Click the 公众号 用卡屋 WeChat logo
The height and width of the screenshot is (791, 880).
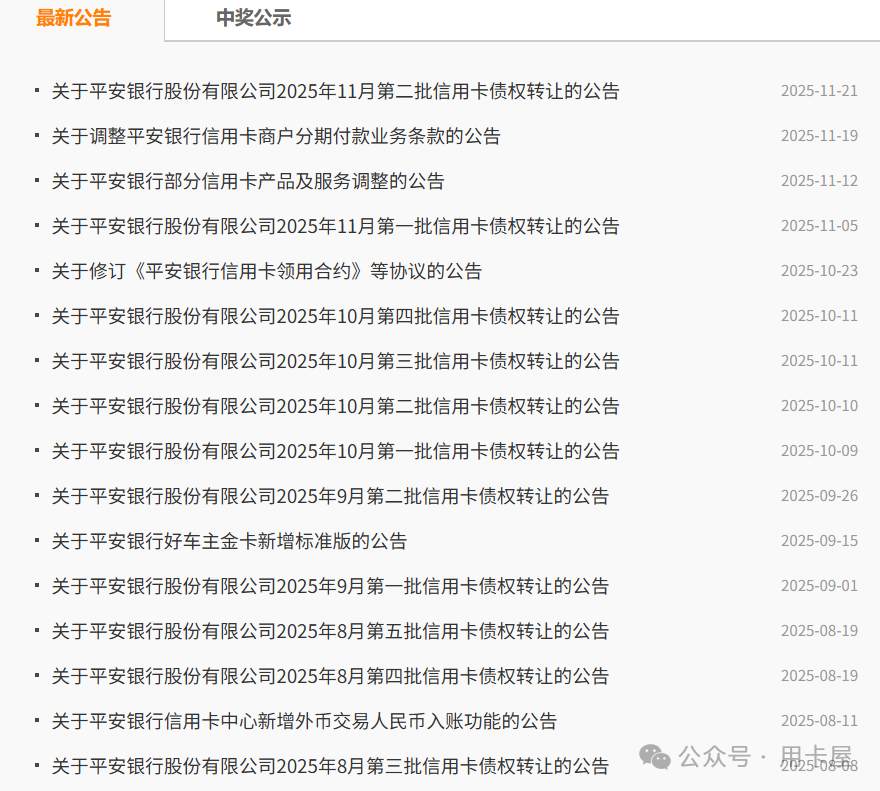655,757
